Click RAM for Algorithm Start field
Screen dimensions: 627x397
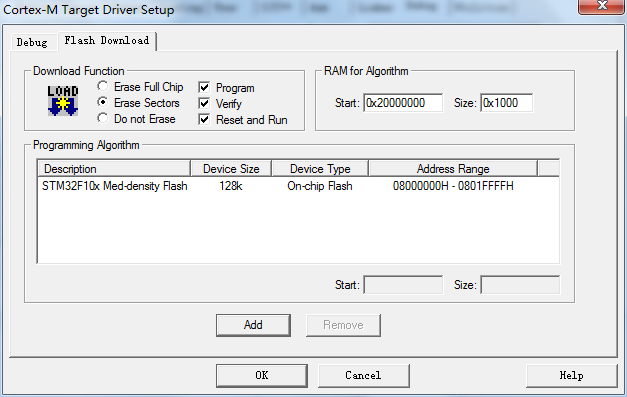pos(403,103)
